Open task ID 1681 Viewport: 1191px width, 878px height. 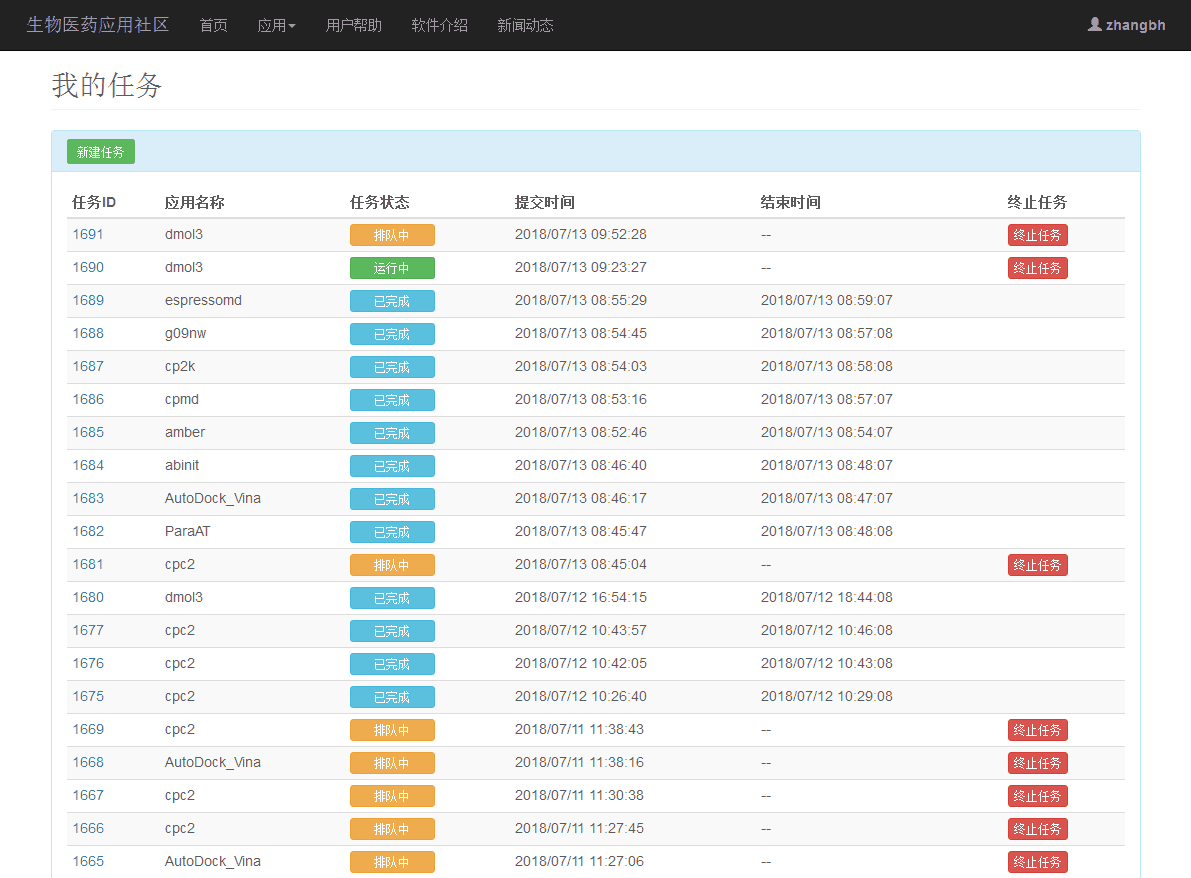[x=88, y=565]
